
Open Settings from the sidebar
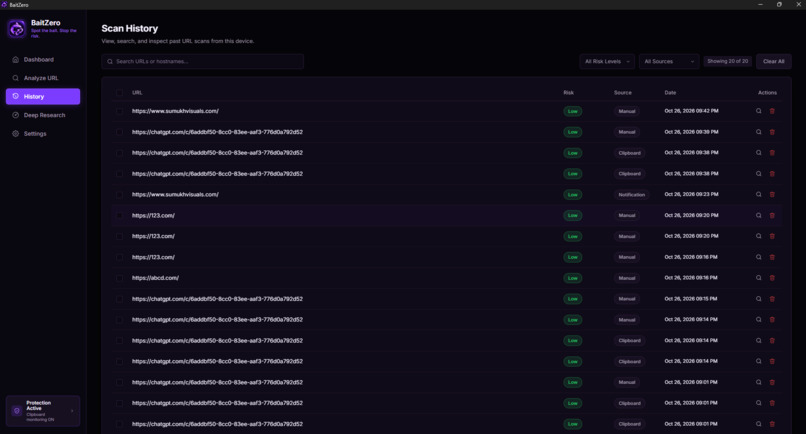(x=43, y=134)
